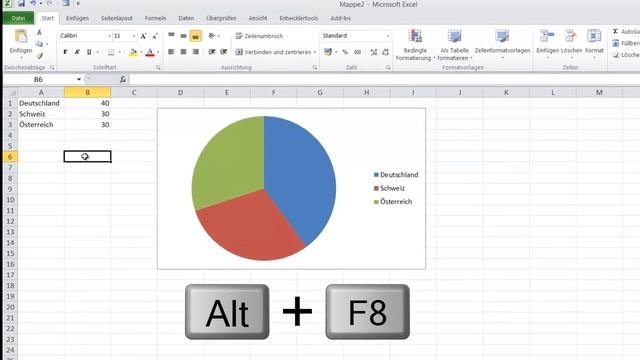The image size is (640, 360).
Task: Switch to the Formeln tab
Action: pos(155,18)
